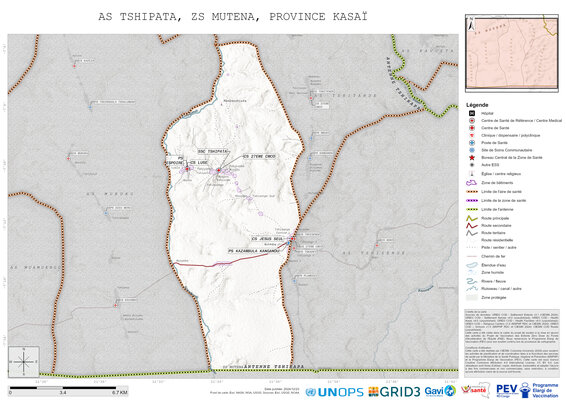Click the ANTENNE TSHIKAPA label at map bottom
This screenshot has width=566, height=400.
tap(274, 367)
